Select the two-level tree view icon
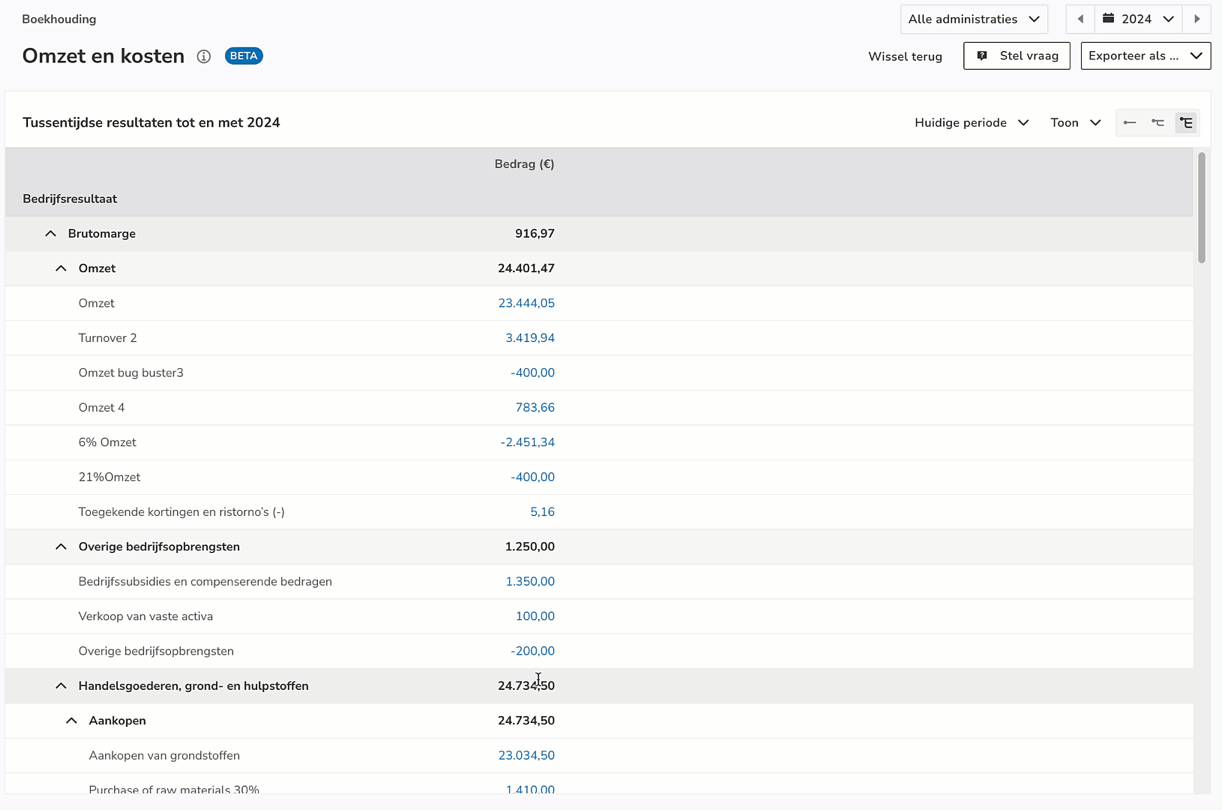Viewport: 1222px width, 810px height. tap(1158, 123)
